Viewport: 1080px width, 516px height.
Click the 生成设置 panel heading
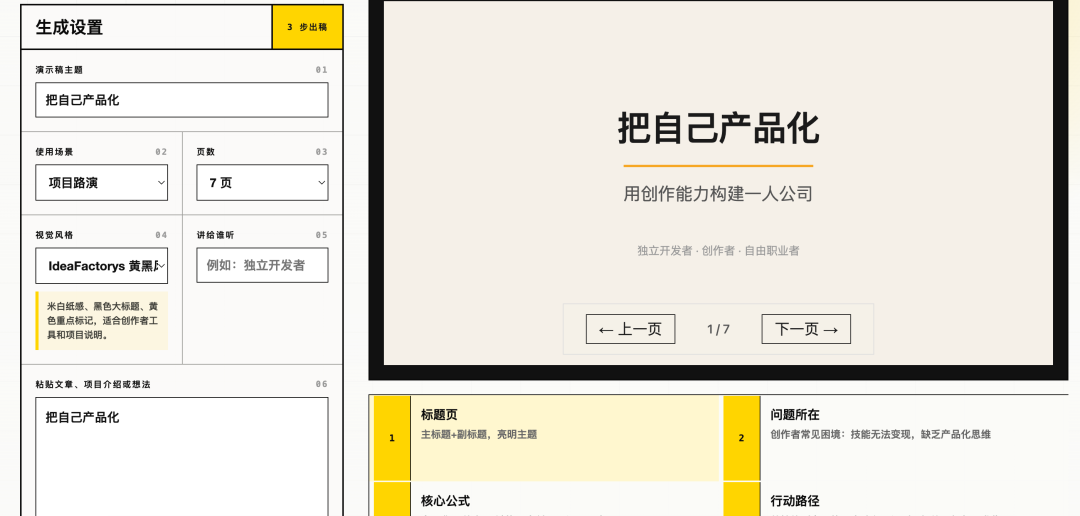(70, 28)
